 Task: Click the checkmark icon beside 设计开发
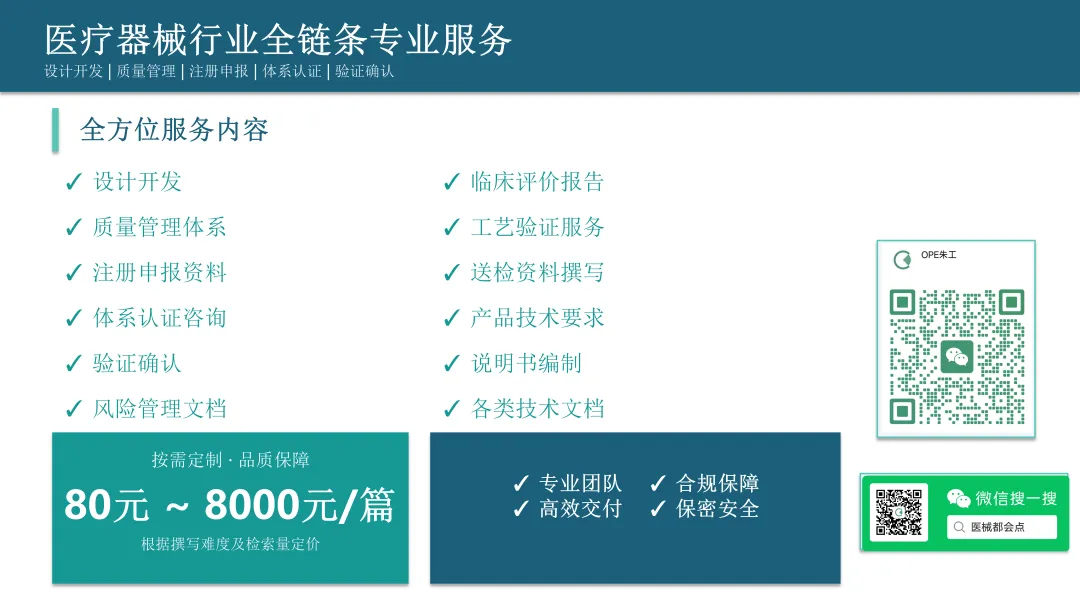(73, 182)
